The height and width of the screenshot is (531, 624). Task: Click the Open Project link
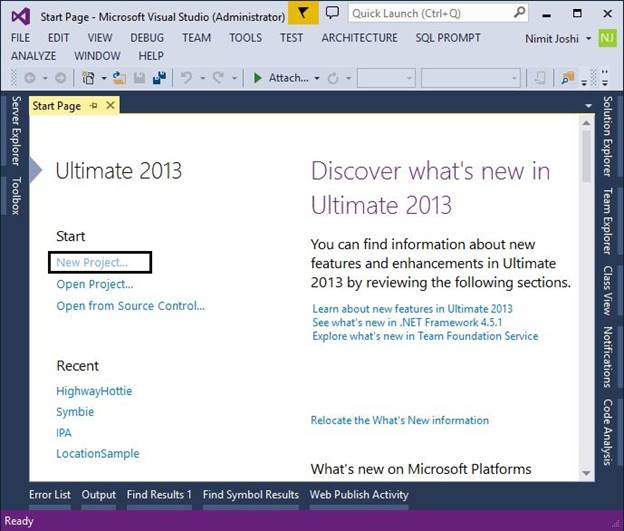tap(95, 284)
